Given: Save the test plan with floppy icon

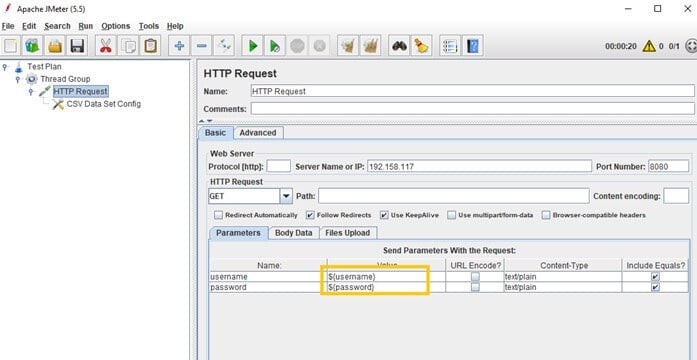Looking at the screenshot, I should (77, 46).
